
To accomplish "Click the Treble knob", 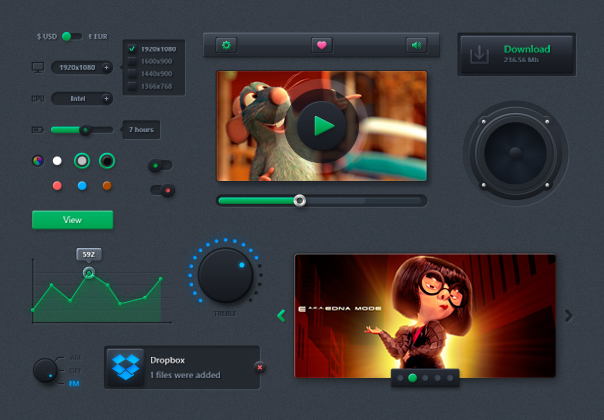I will [x=225, y=275].
